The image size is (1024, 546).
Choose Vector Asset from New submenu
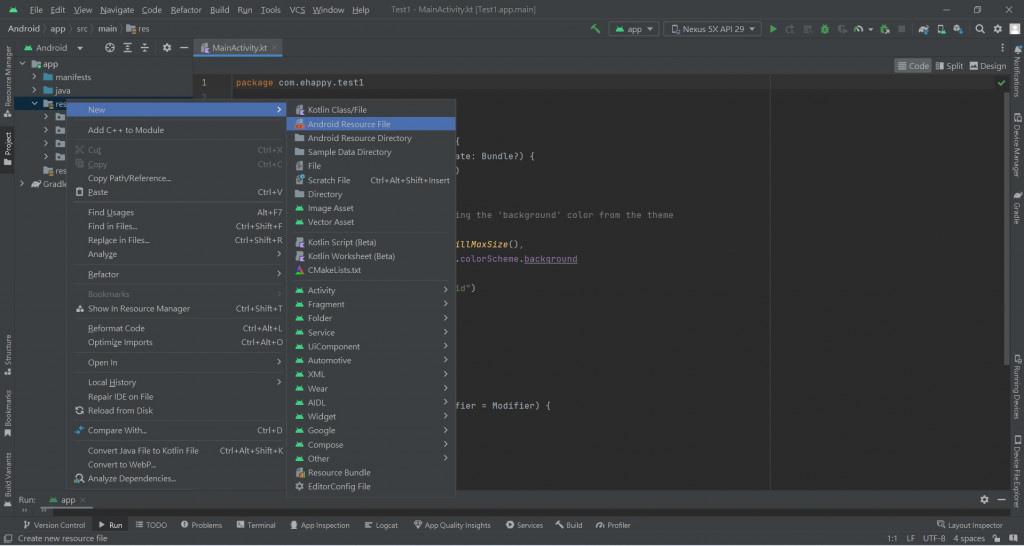(371, 222)
